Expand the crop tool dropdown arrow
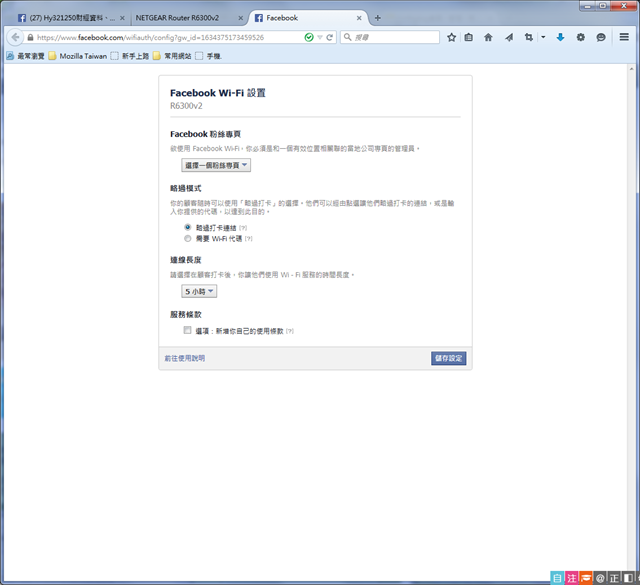The width and height of the screenshot is (640, 585). click(x=543, y=37)
